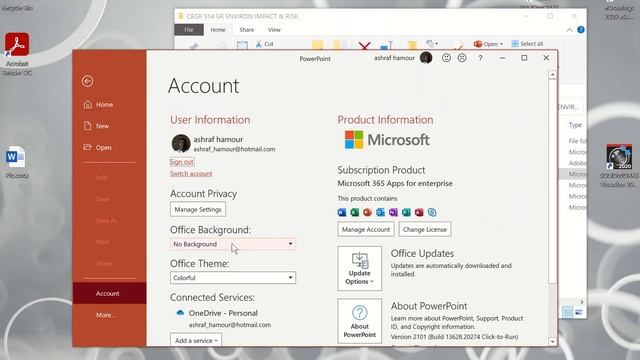Collapse the File Explorer ribbon chevron
640x360 pixels.
tap(569, 30)
